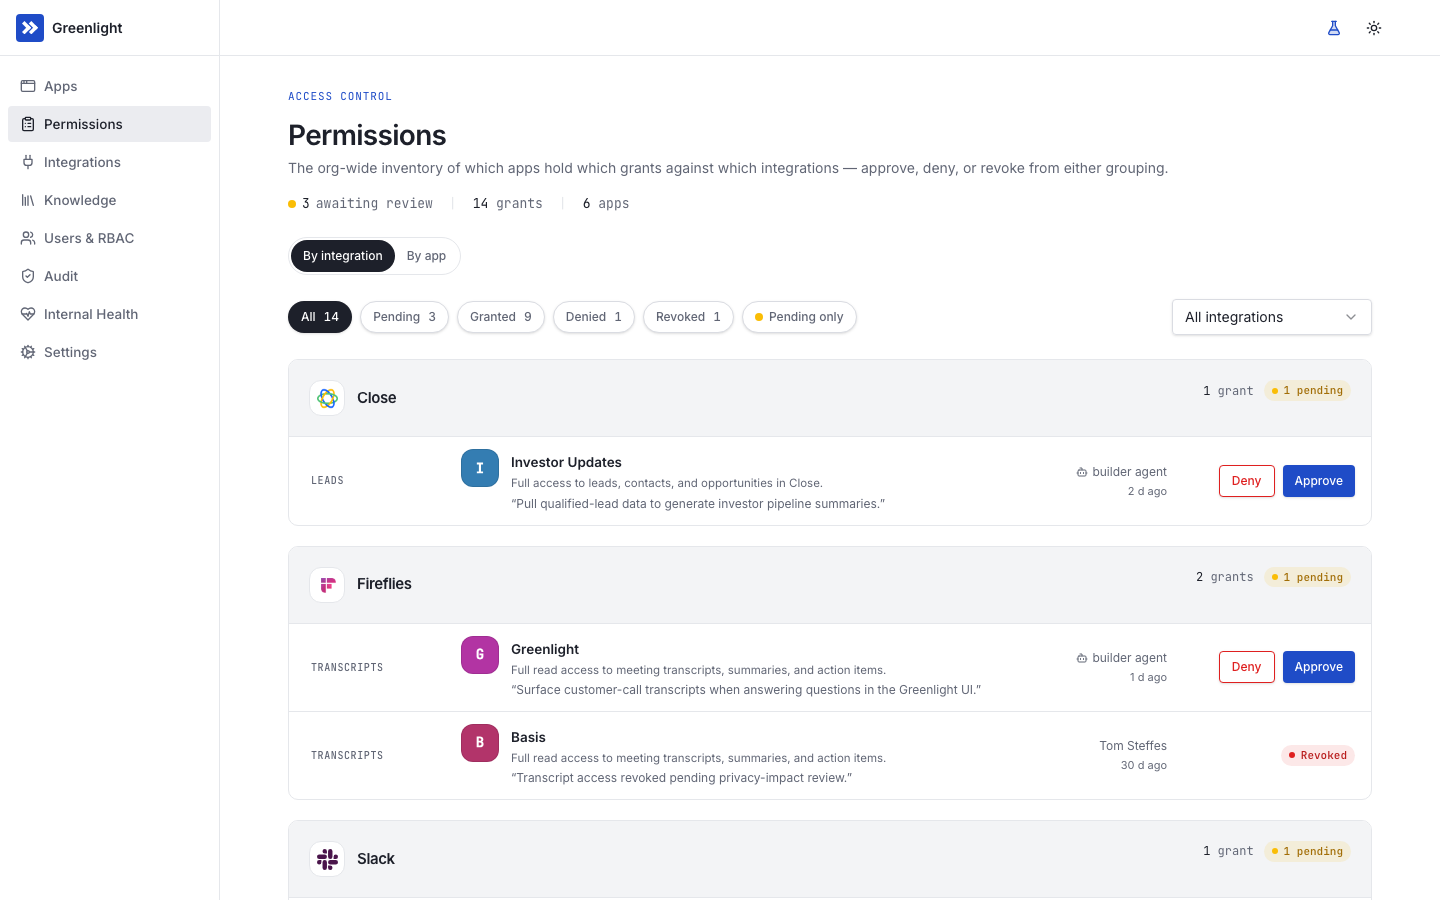Filter by Revoked 1
This screenshot has width=1440, height=900.
[x=688, y=317]
